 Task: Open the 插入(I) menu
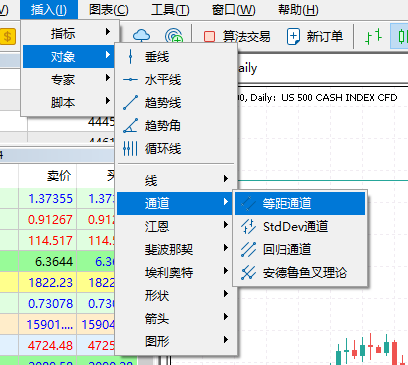[x=49, y=10]
